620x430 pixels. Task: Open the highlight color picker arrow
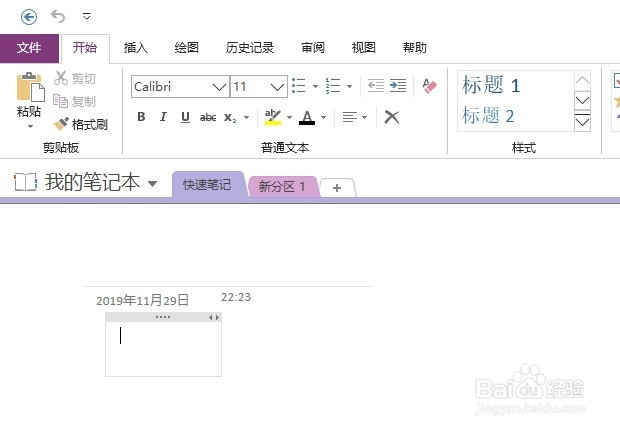(x=289, y=117)
